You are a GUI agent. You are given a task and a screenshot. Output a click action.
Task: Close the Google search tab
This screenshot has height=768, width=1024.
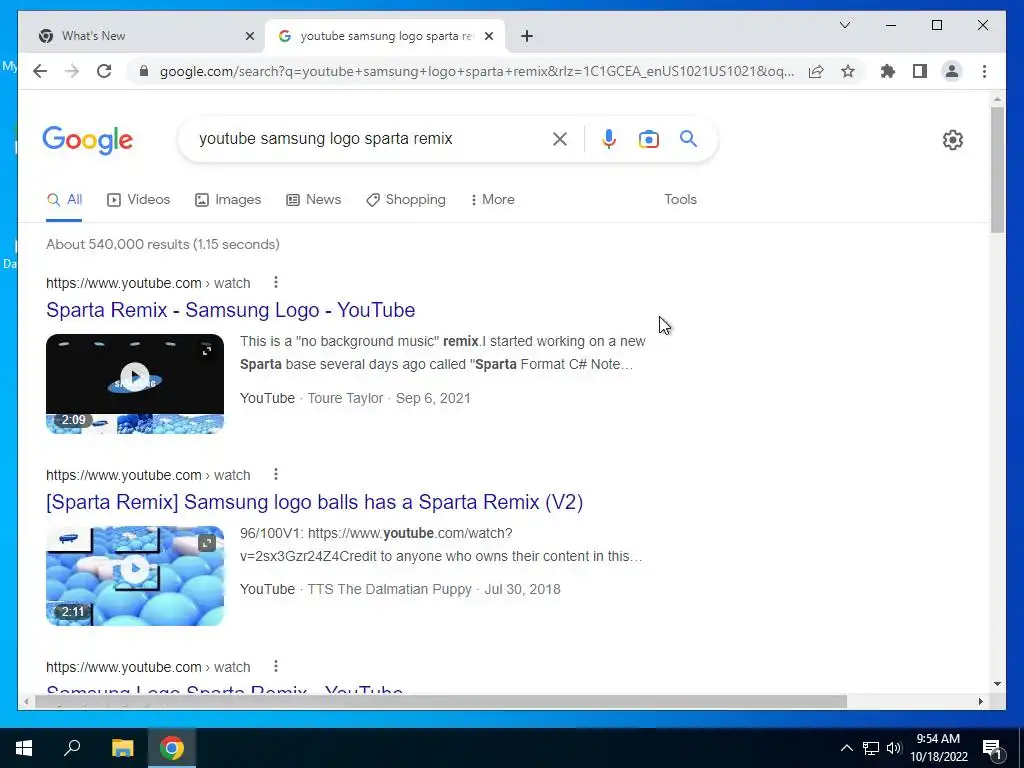(488, 36)
